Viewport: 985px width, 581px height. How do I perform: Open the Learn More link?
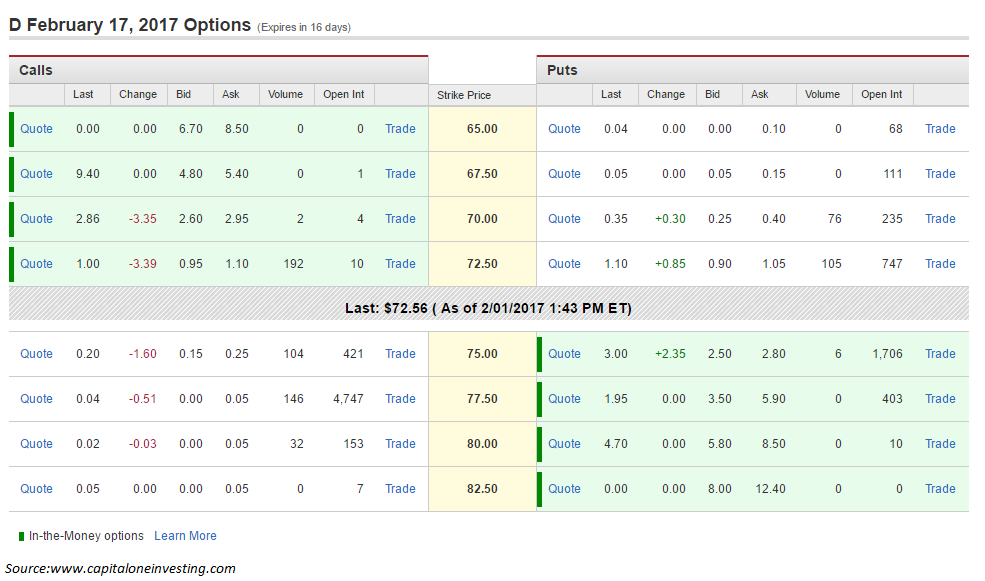tap(185, 536)
